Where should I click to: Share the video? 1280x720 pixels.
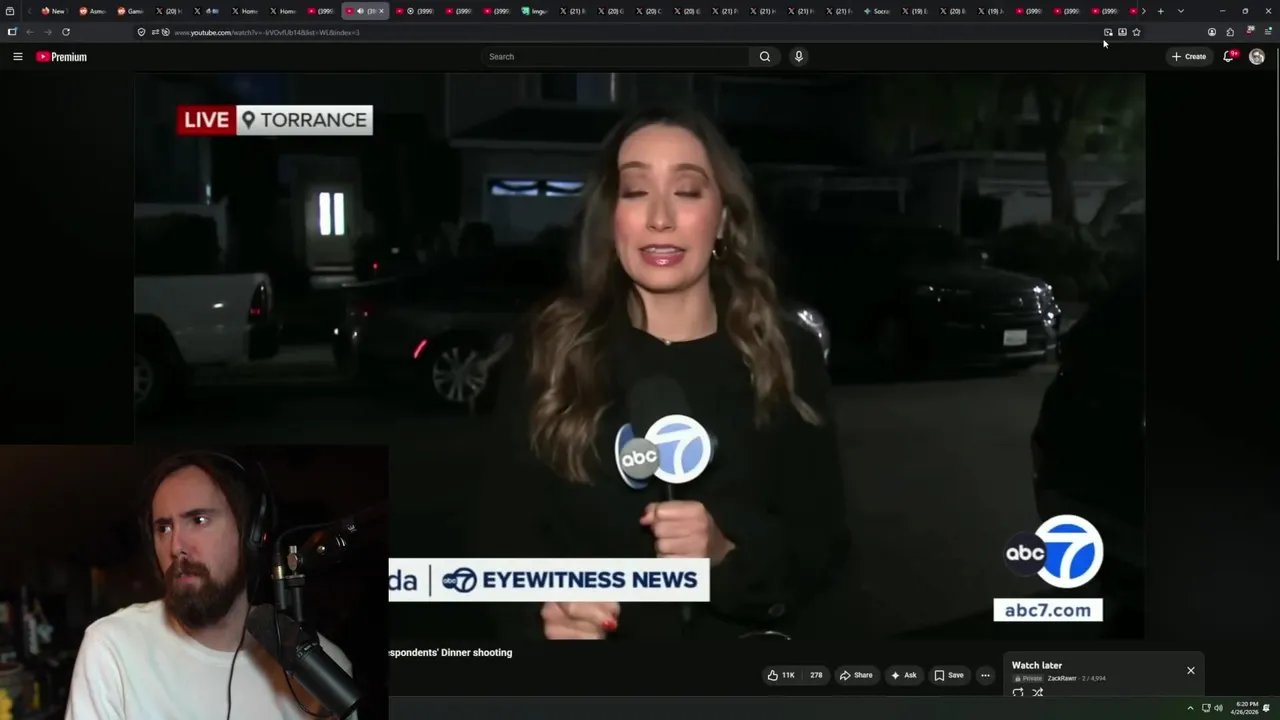point(856,675)
